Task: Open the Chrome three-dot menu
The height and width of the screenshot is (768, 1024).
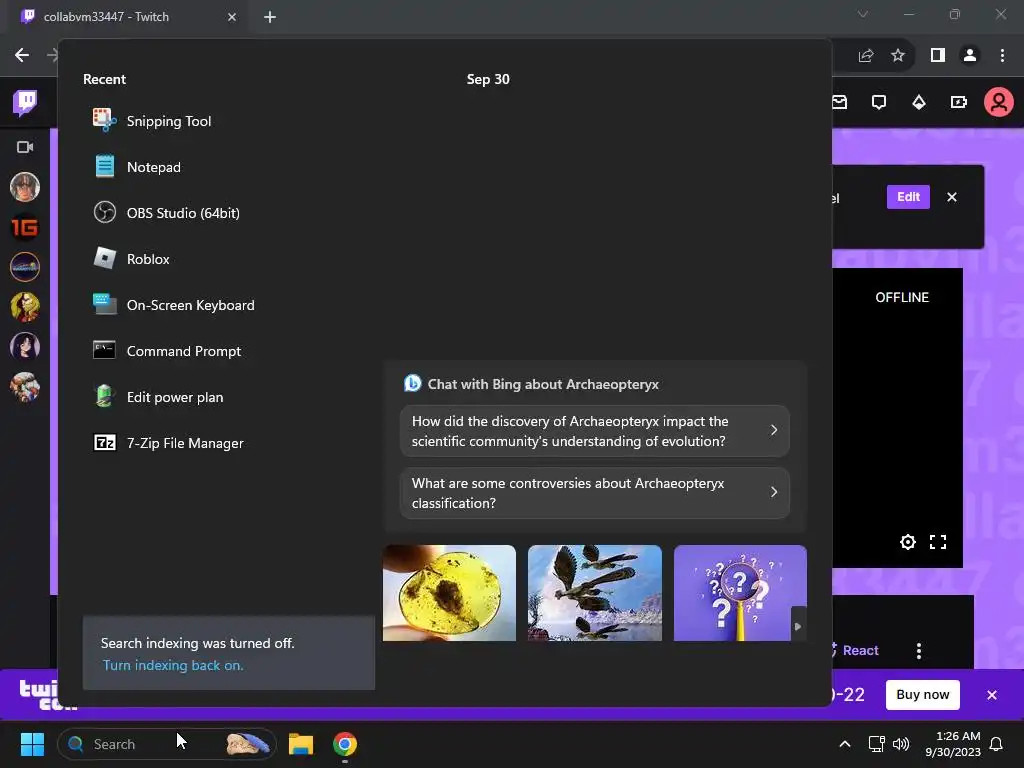Action: pos(1002,56)
